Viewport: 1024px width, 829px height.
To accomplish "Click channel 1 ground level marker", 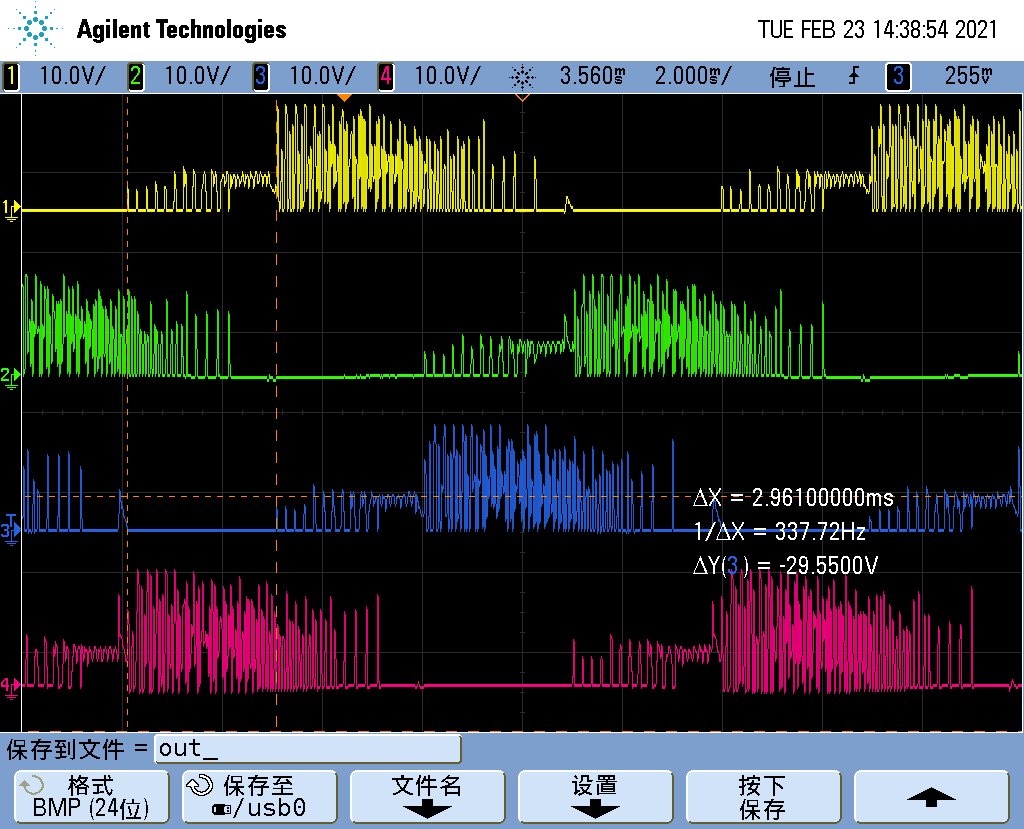I will (10, 210).
